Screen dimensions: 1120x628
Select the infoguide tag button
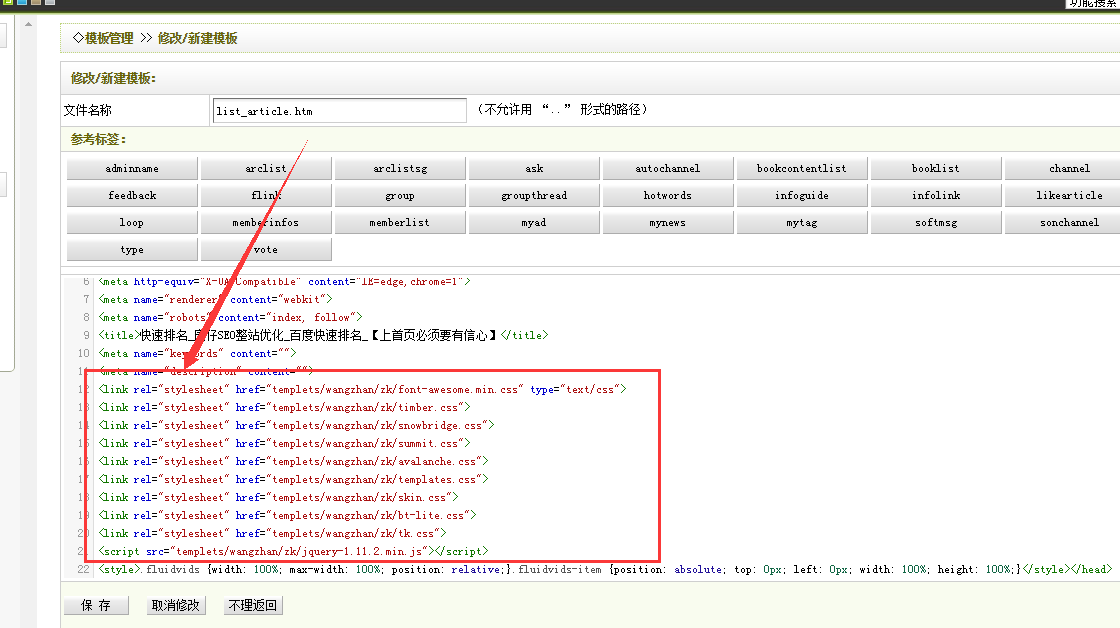click(x=802, y=196)
